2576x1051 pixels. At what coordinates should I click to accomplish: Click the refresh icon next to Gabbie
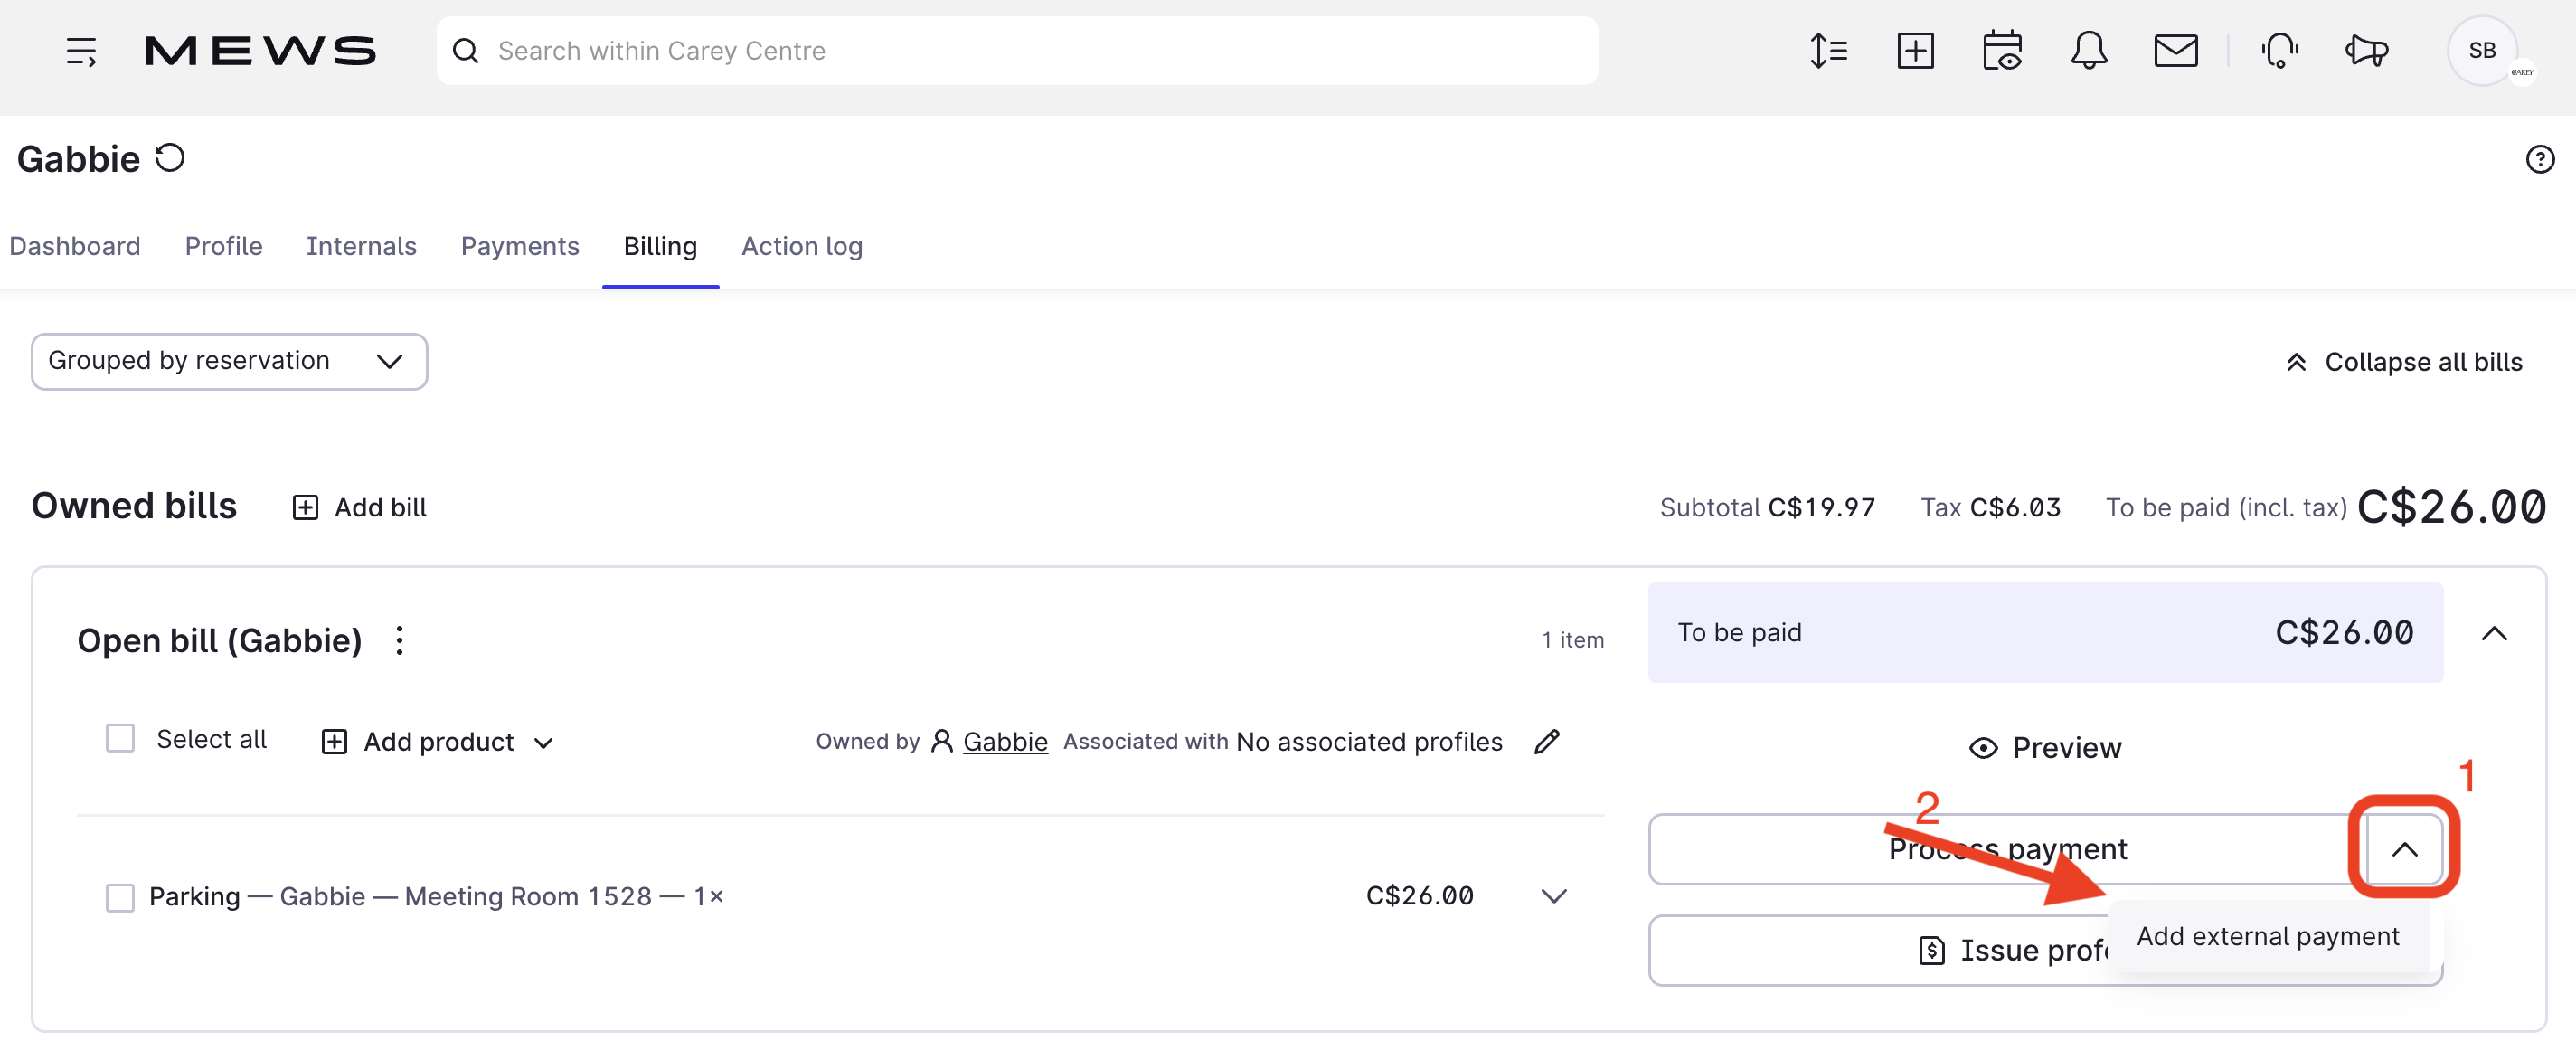coord(170,158)
